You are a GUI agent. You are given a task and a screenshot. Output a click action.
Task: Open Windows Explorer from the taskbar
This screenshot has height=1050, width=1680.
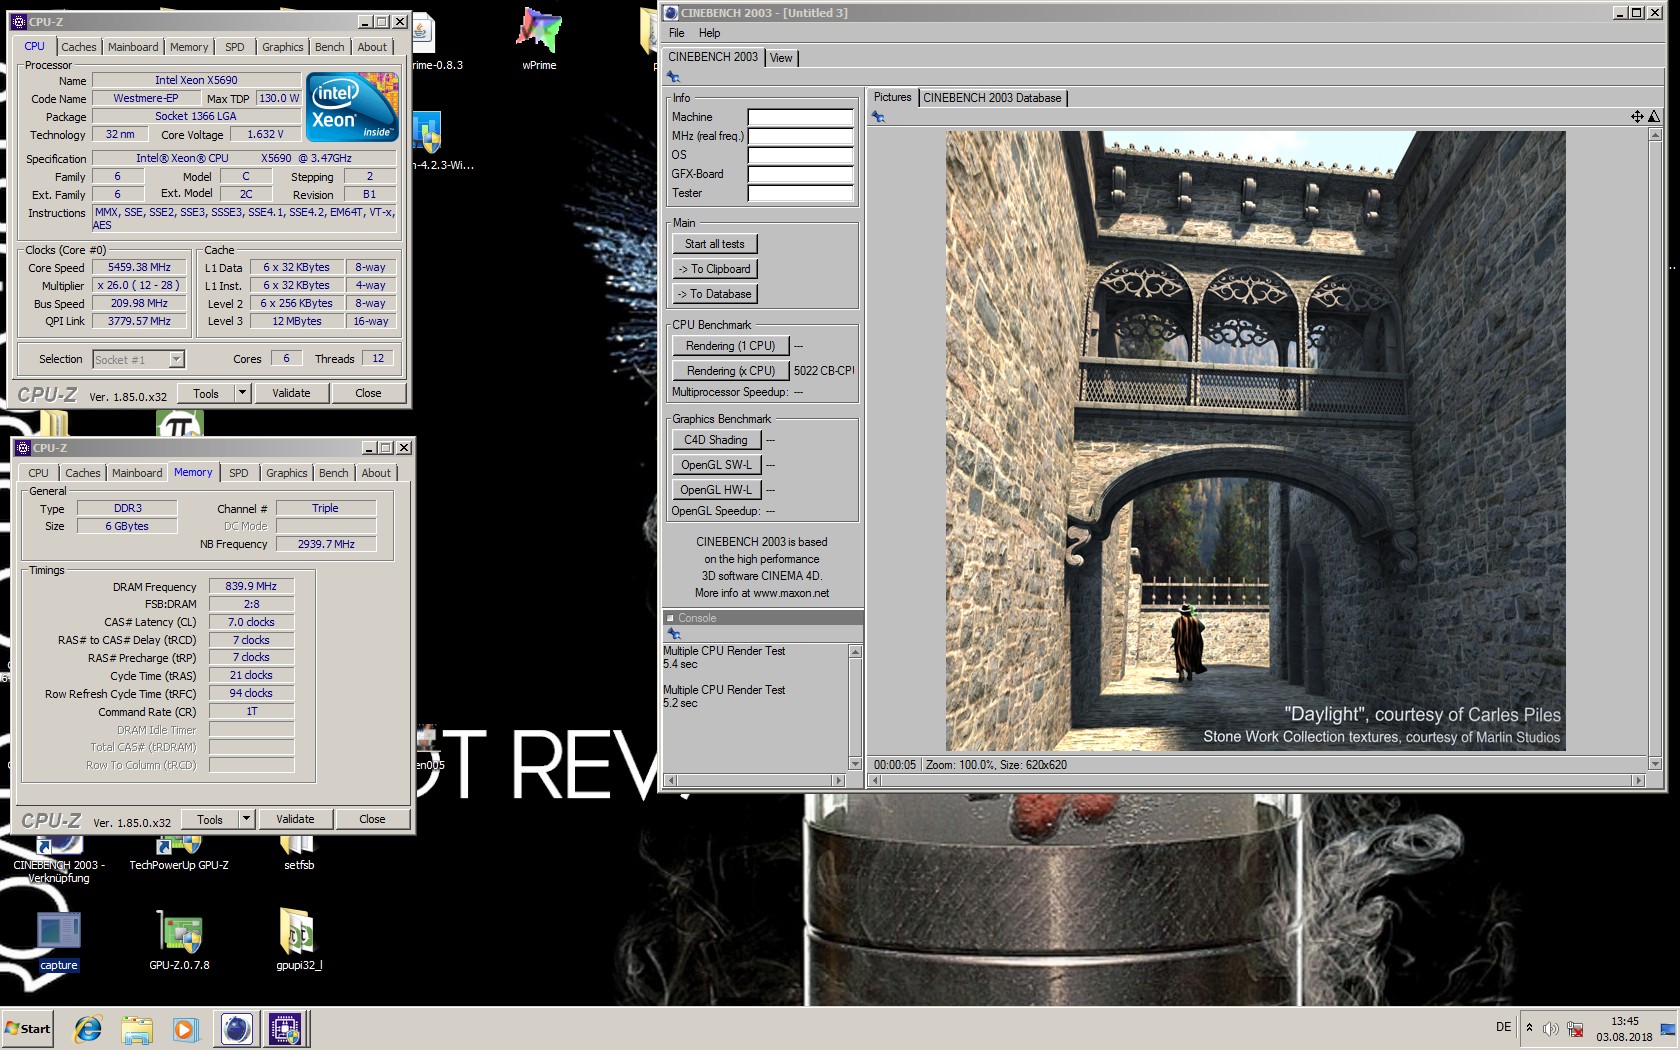pos(137,1028)
